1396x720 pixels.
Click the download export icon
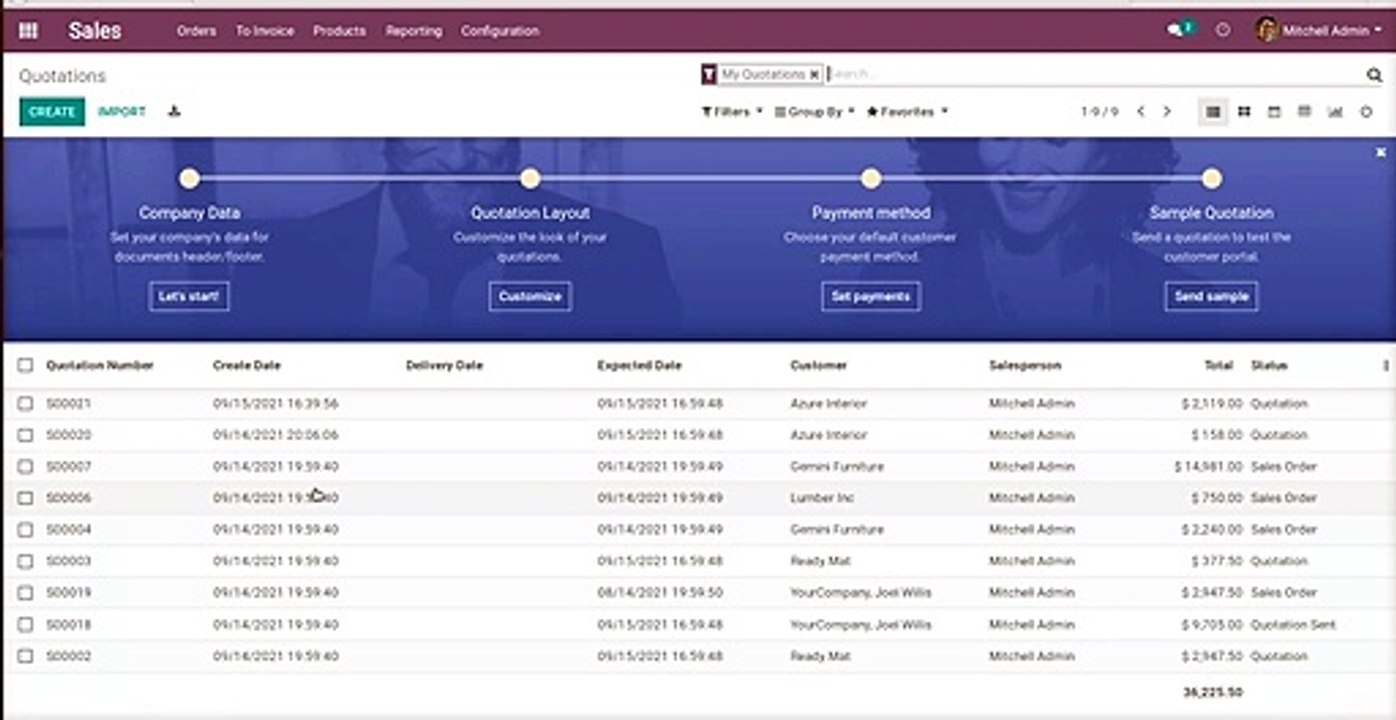point(174,111)
